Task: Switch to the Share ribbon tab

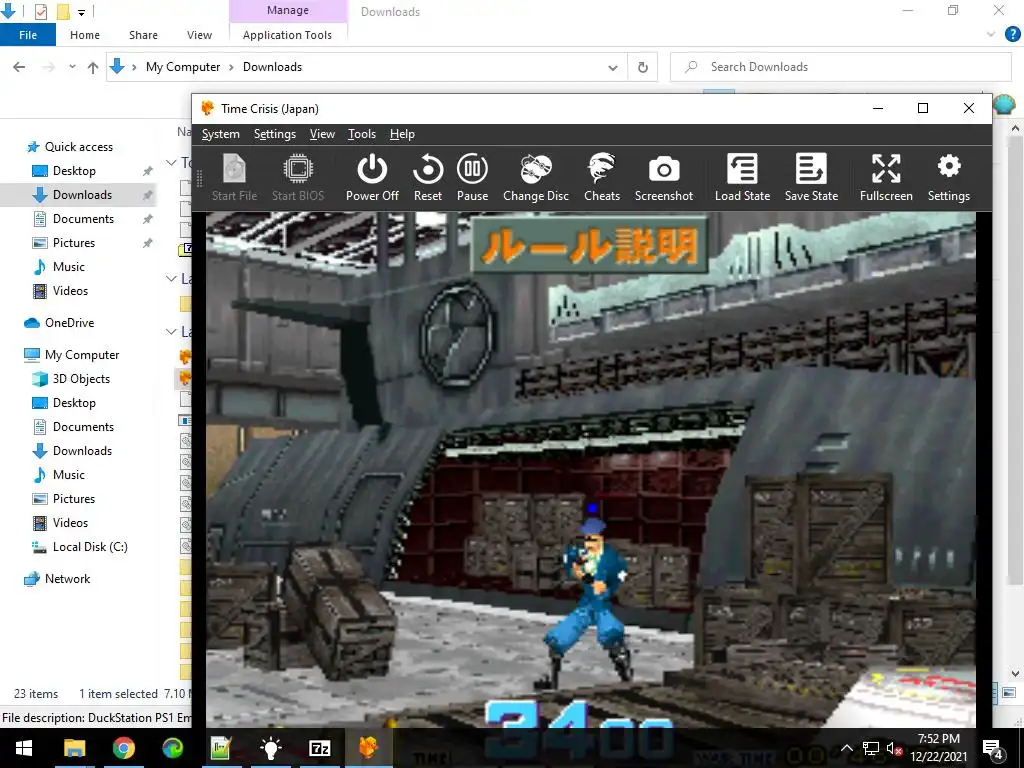Action: (x=143, y=35)
